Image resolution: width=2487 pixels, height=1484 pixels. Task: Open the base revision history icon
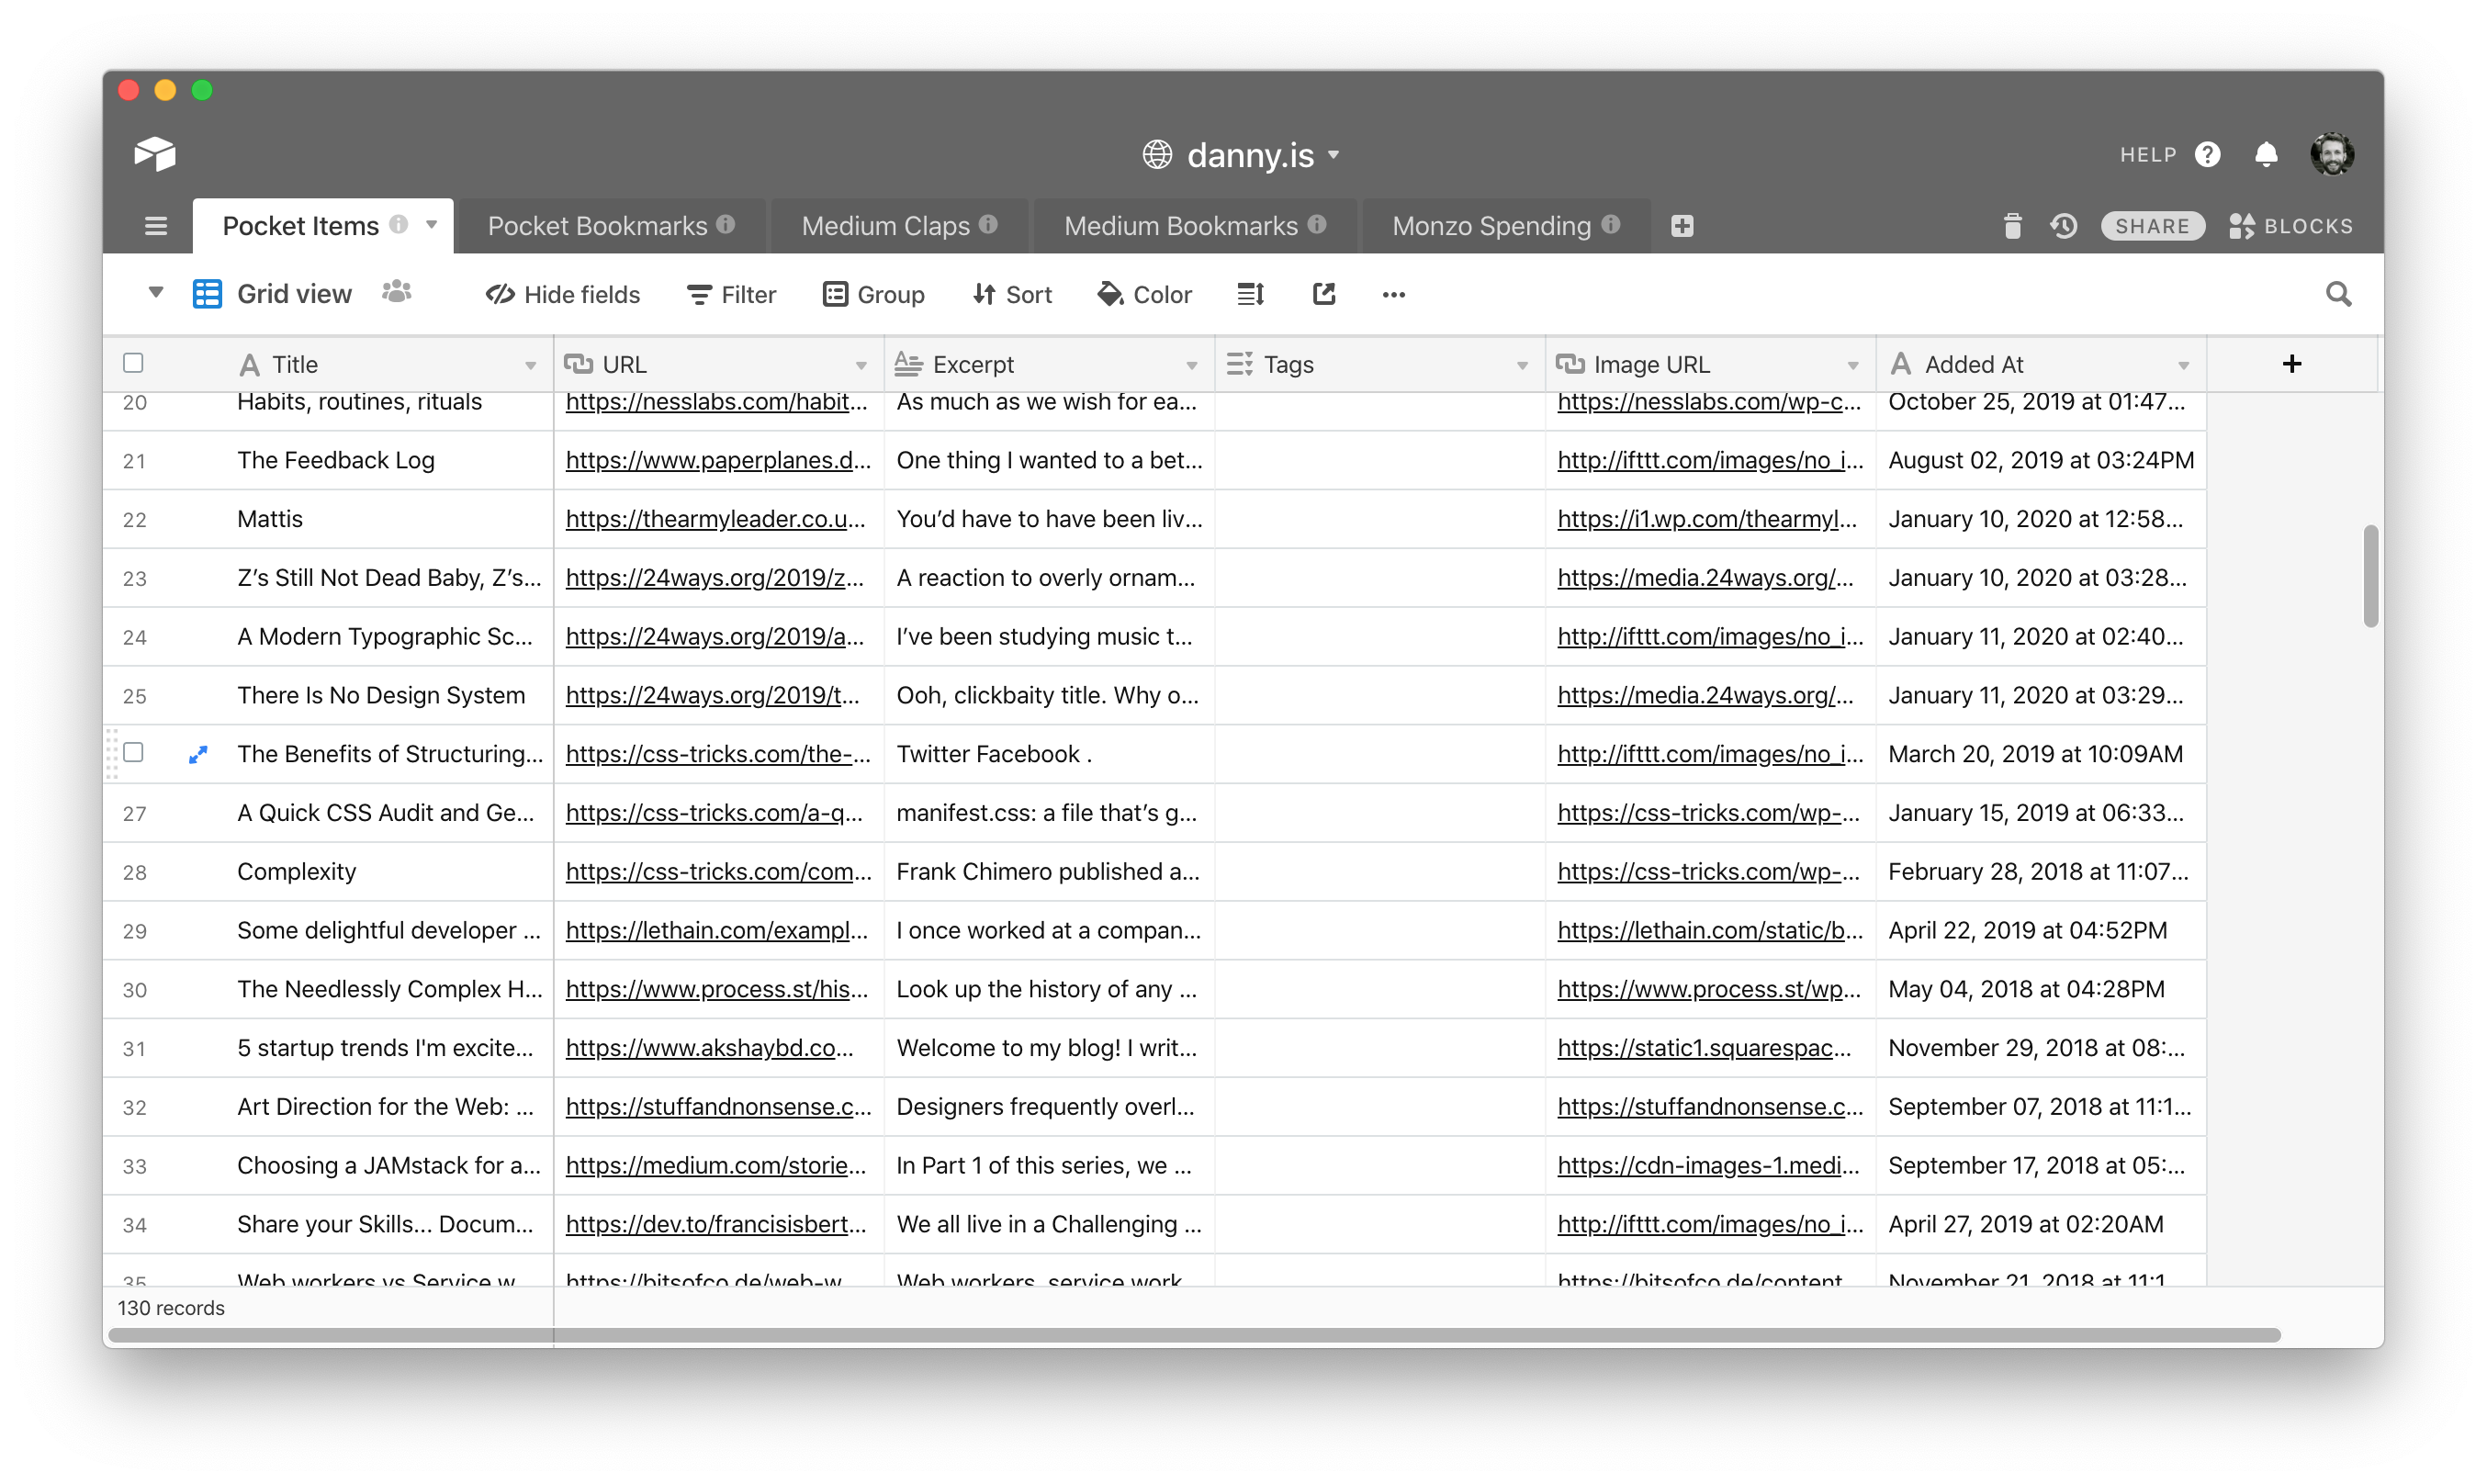point(2063,226)
